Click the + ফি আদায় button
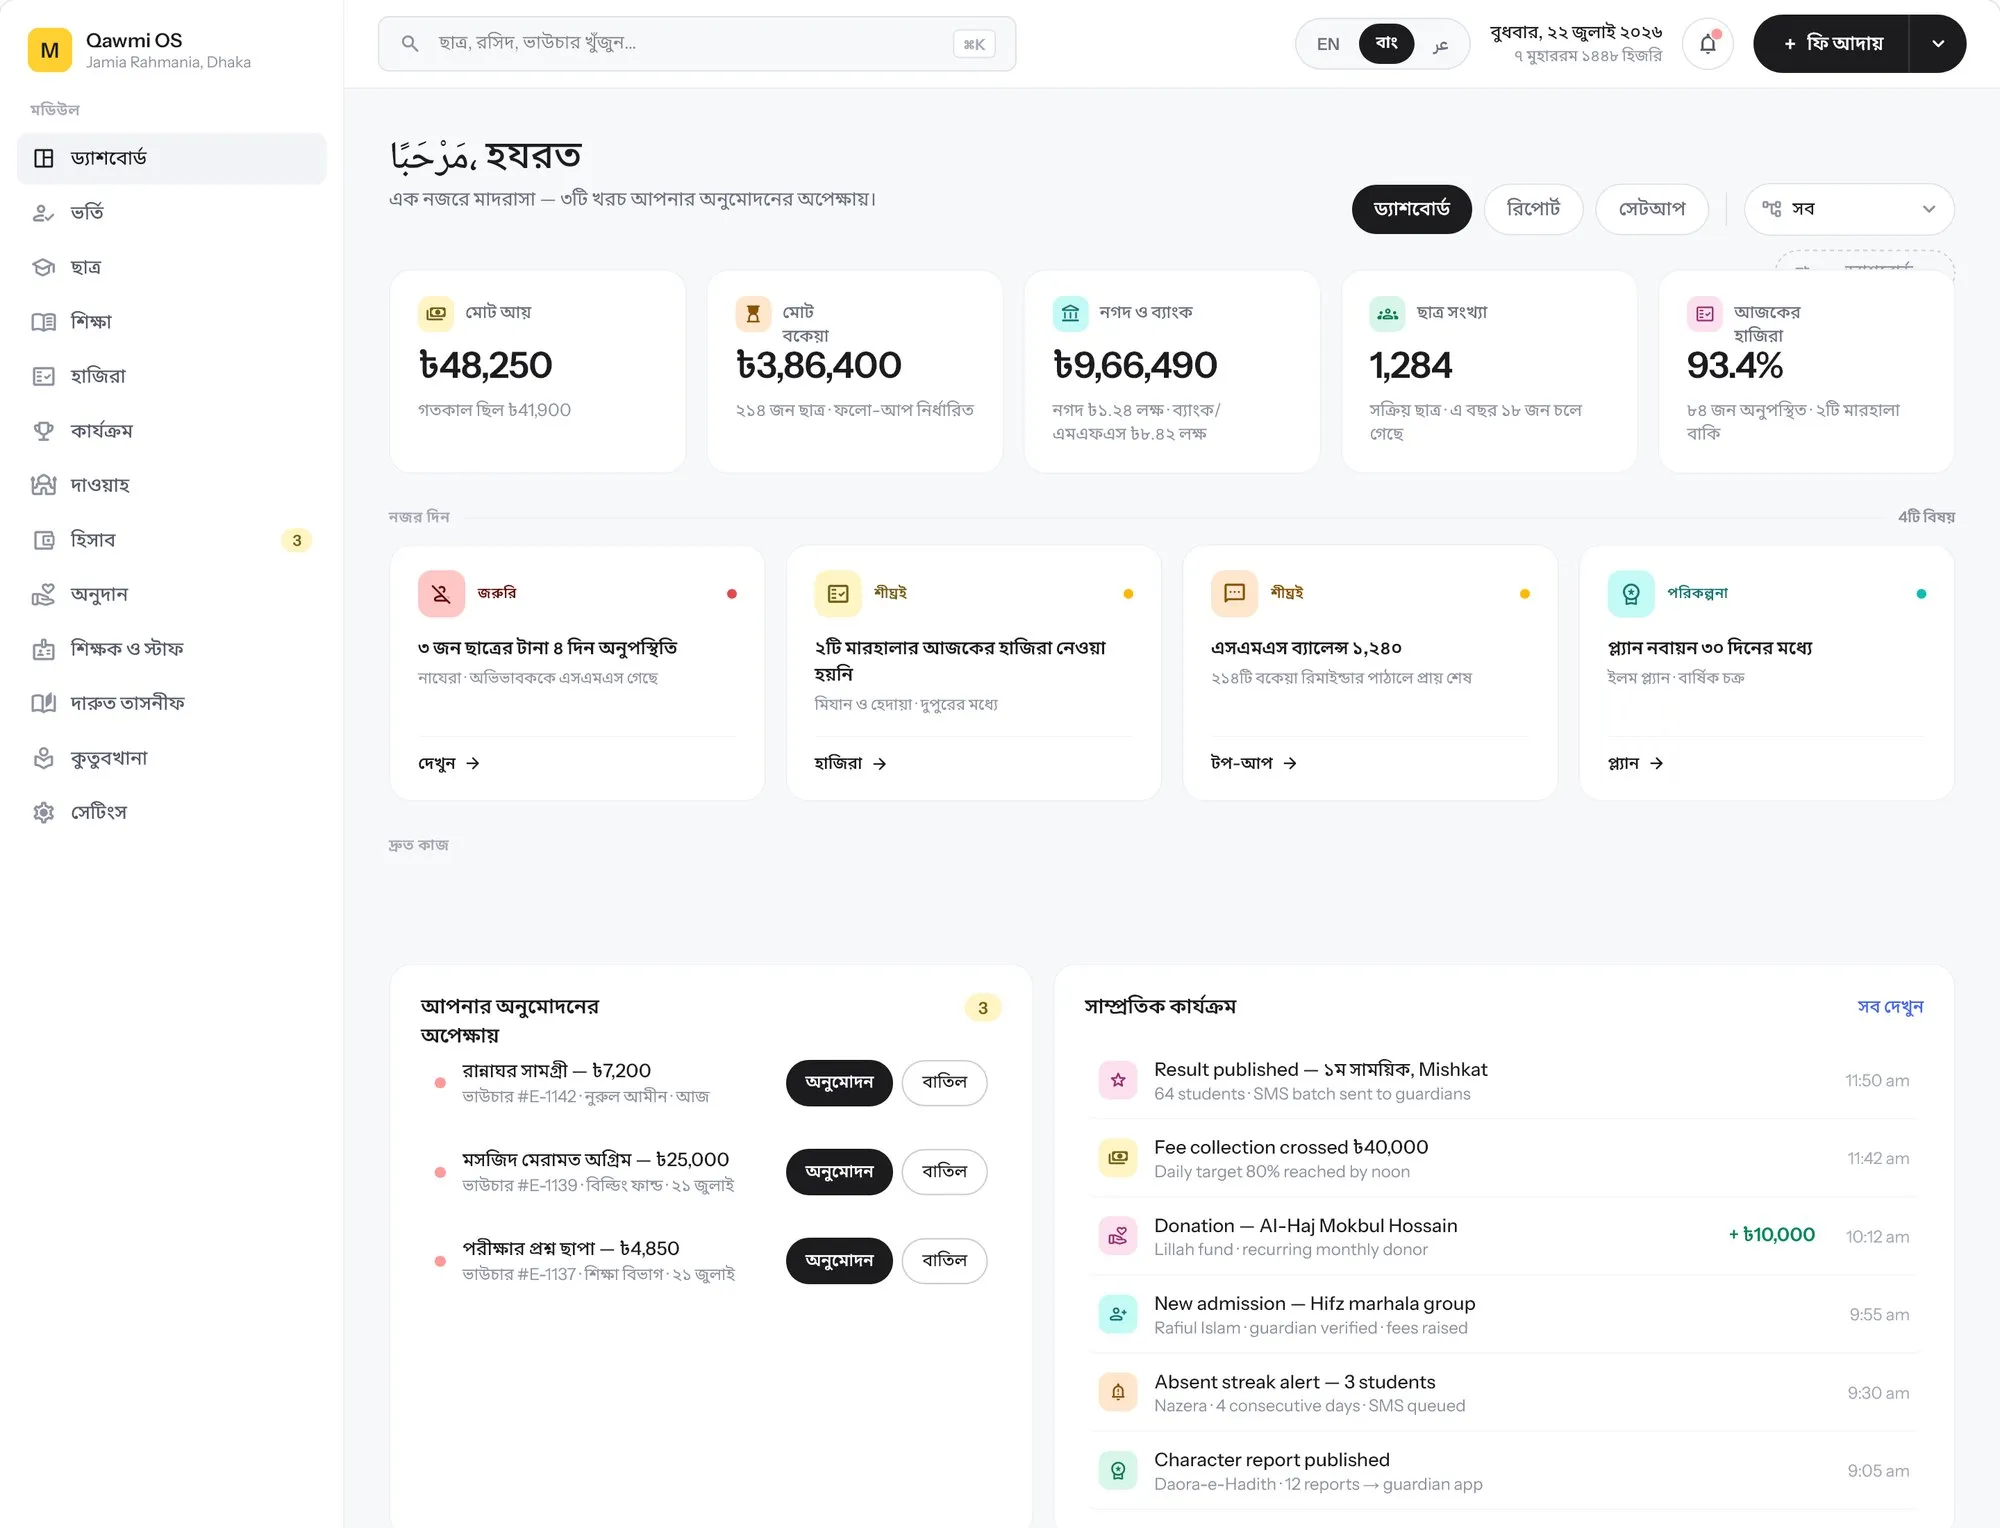2000x1528 pixels. coord(1832,44)
